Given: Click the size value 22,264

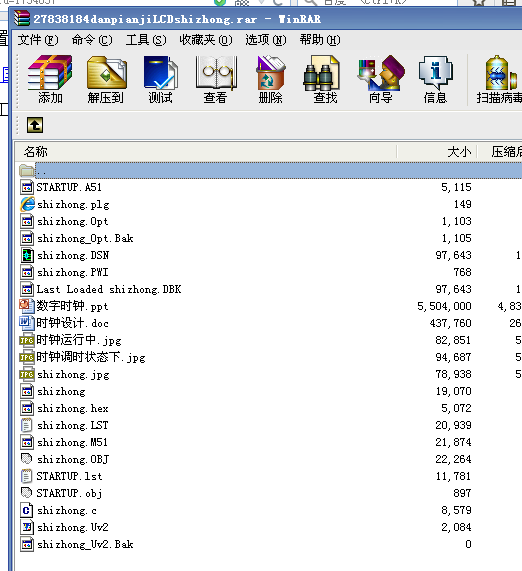Looking at the screenshot, I should pyautogui.click(x=454, y=459).
